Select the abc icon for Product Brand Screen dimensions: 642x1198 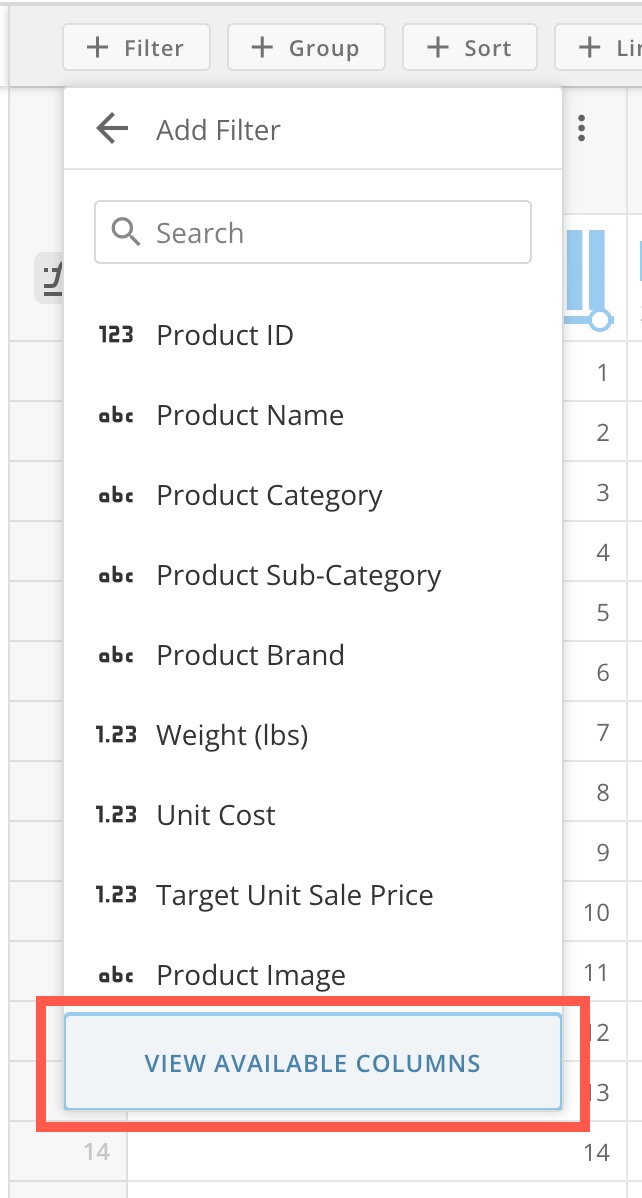(117, 655)
